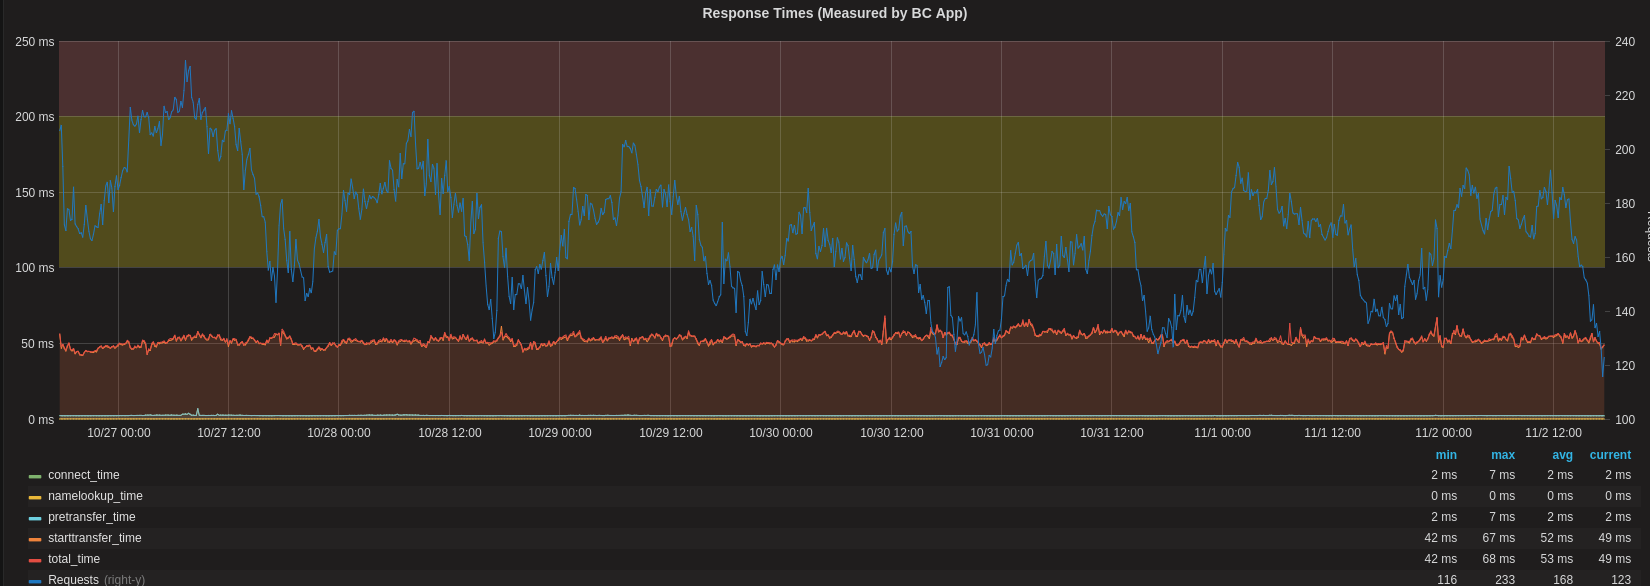Image resolution: width=1650 pixels, height=586 pixels.
Task: Open the Response Times panel title menu
Action: 834,13
